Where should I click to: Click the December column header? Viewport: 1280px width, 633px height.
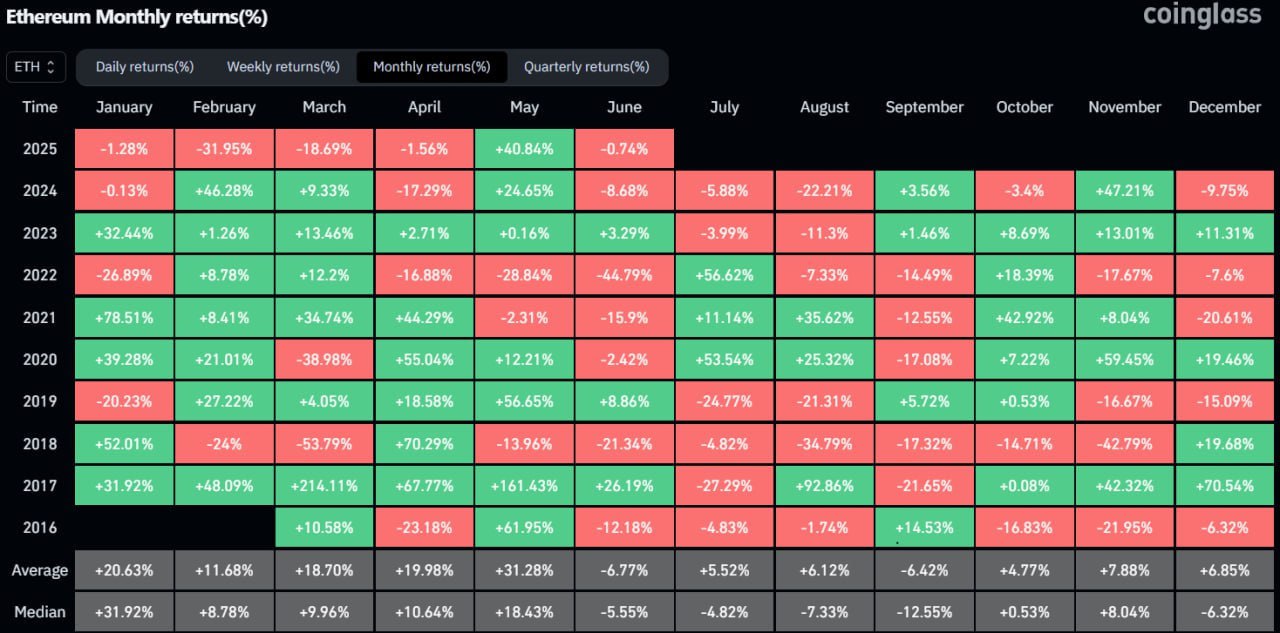1225,107
